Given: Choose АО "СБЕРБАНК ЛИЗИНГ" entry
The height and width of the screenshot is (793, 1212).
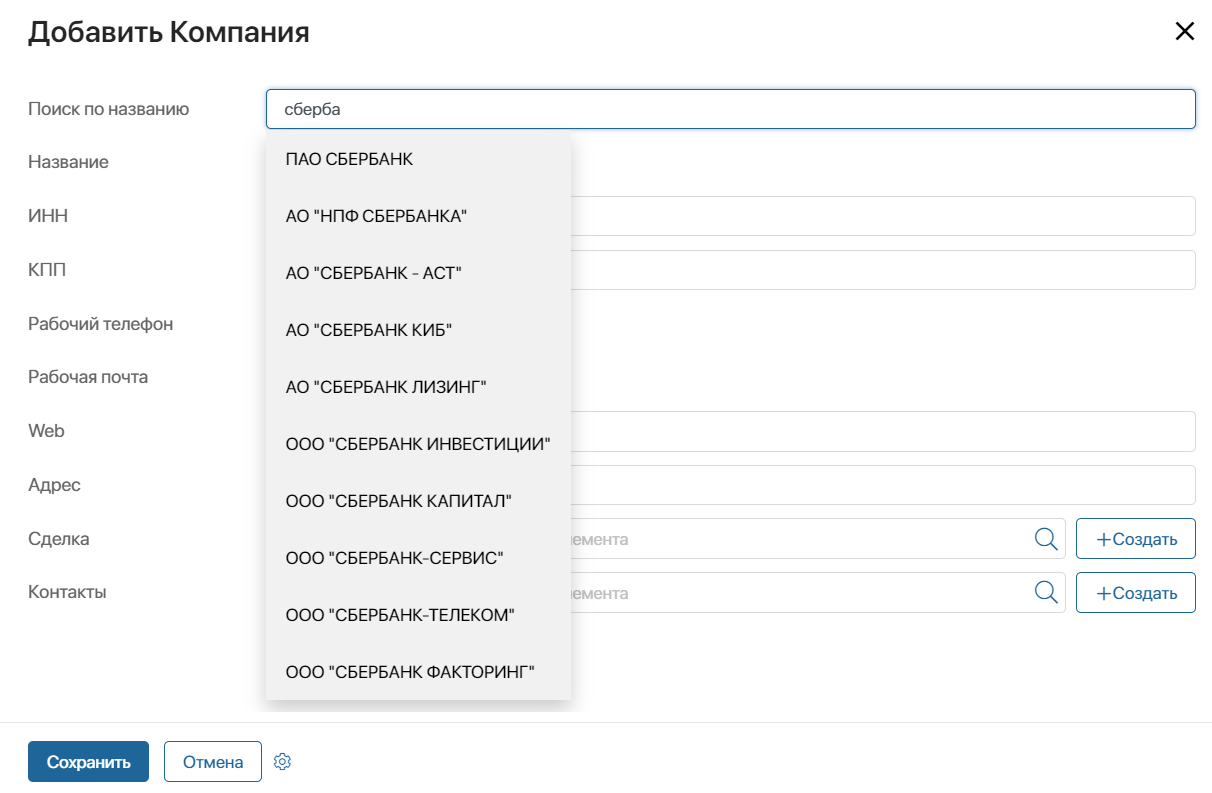Looking at the screenshot, I should [418, 387].
